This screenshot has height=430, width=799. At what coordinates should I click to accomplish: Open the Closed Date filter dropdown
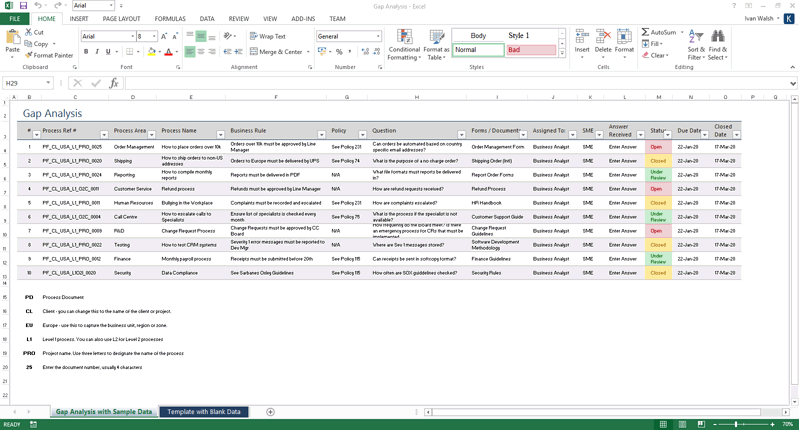pyautogui.click(x=736, y=135)
